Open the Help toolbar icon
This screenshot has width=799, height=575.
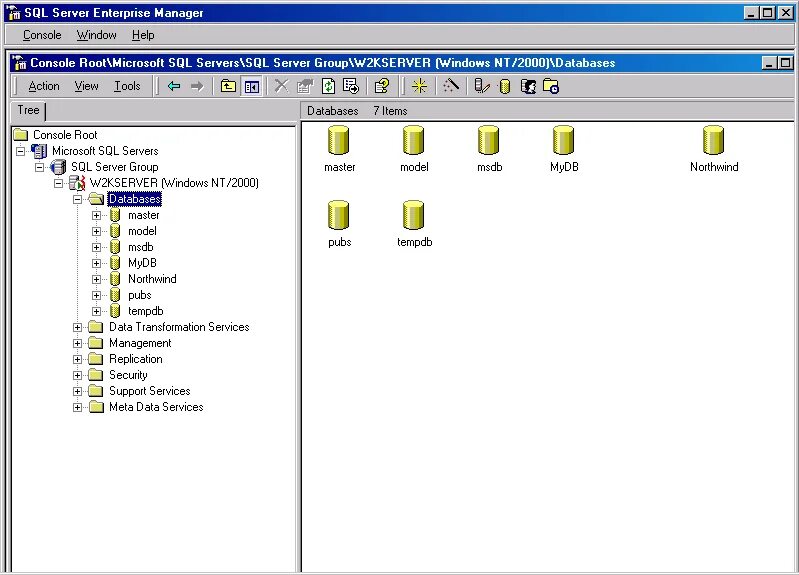(382, 86)
